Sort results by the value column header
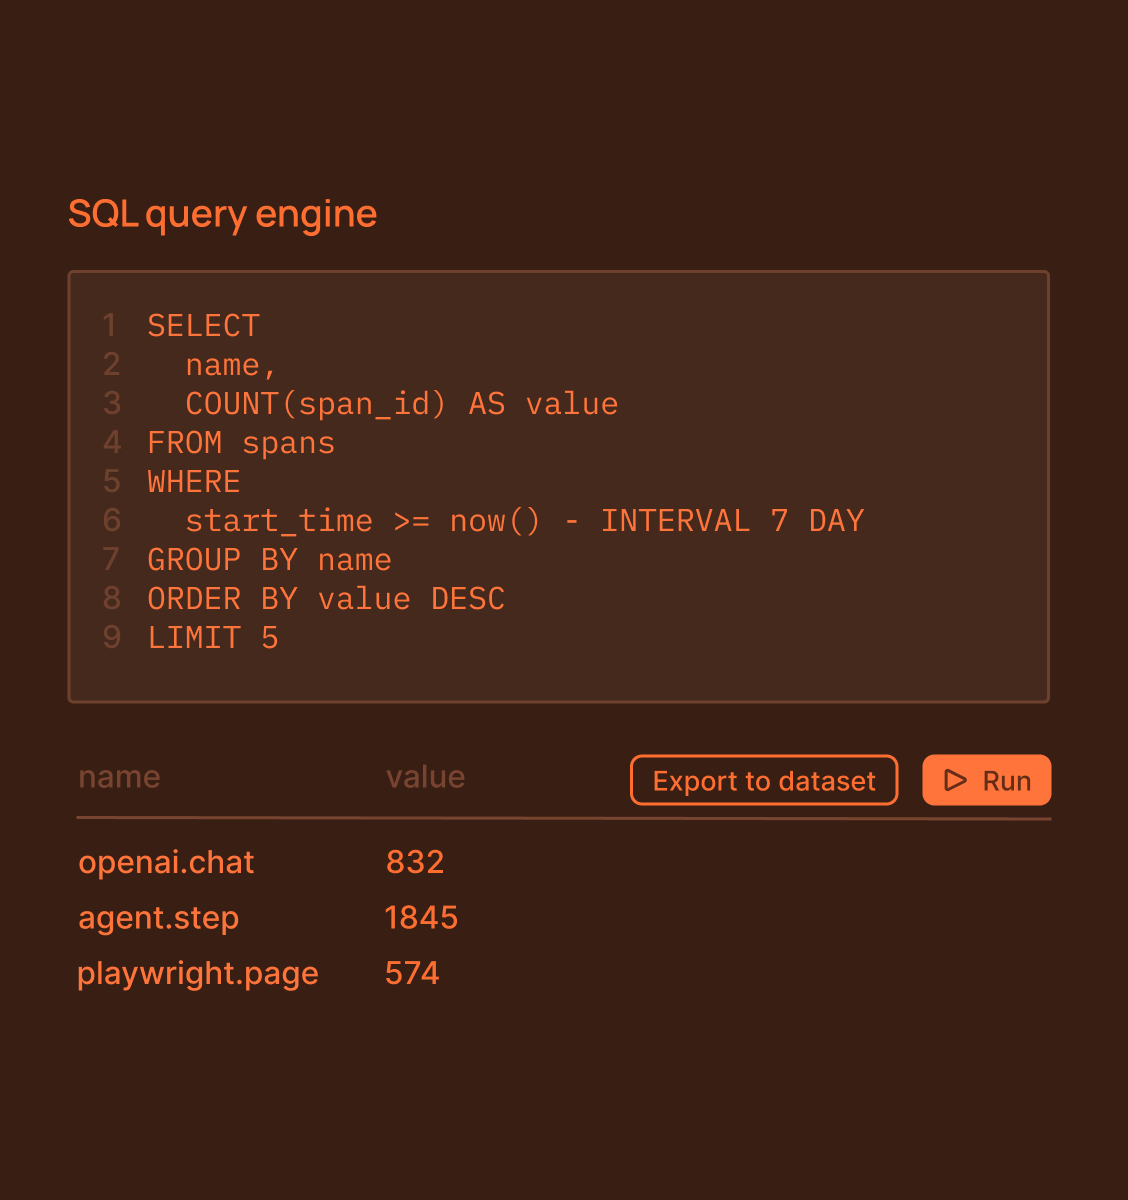The width and height of the screenshot is (1128, 1200). [425, 777]
